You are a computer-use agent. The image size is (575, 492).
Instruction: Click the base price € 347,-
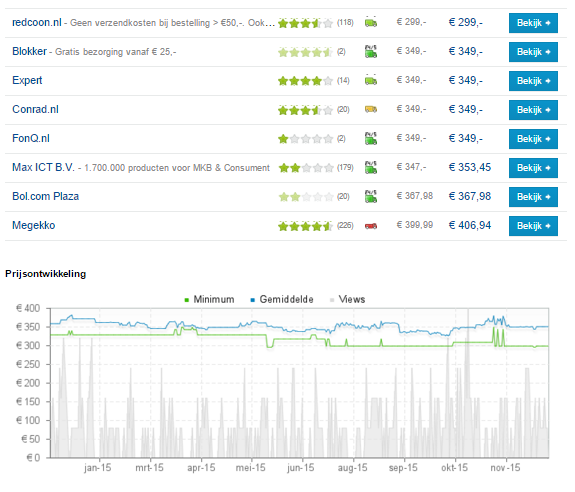pos(411,167)
